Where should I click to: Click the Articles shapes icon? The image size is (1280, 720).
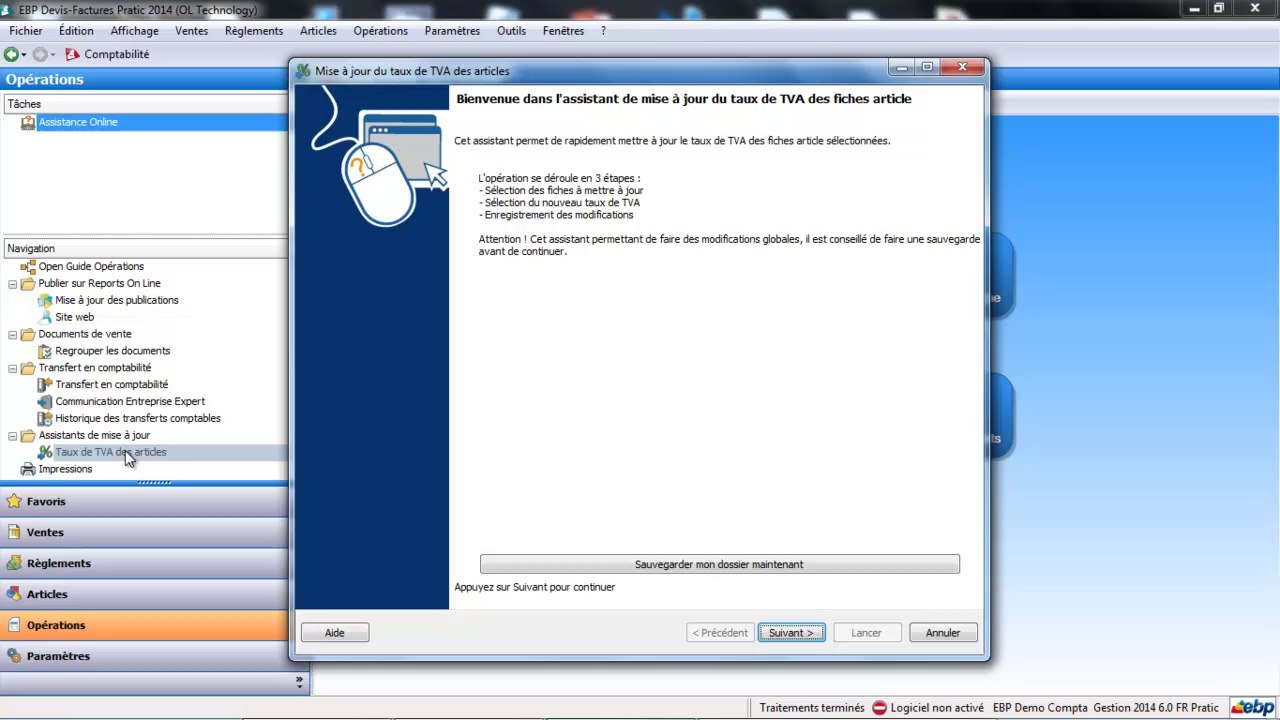pyautogui.click(x=14, y=594)
